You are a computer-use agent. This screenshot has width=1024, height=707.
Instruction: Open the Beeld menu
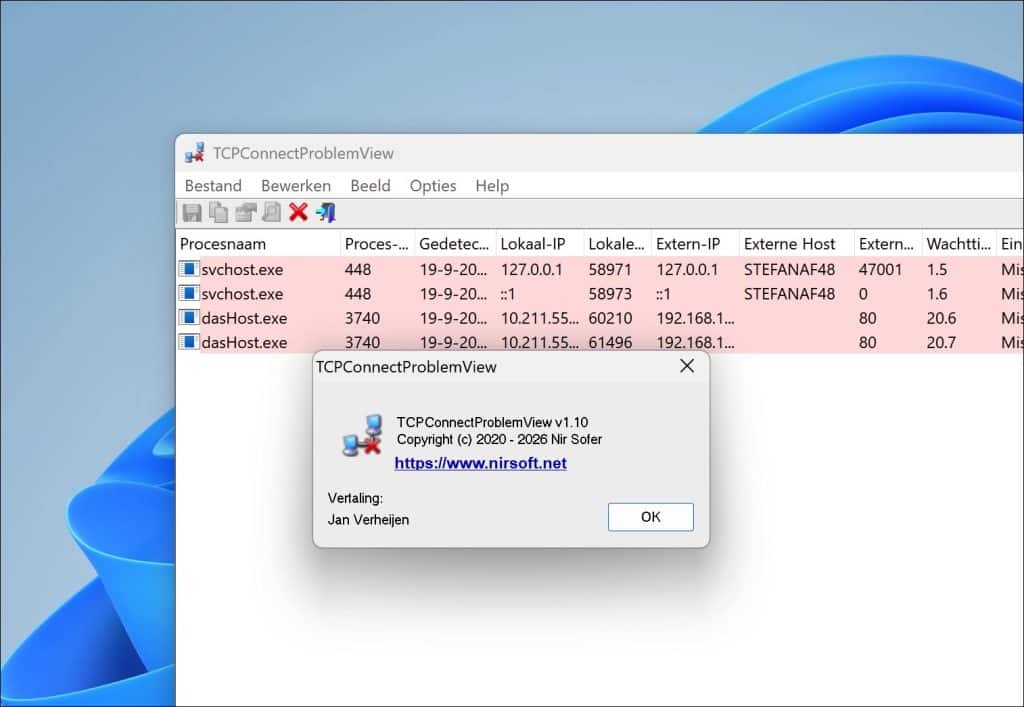coord(370,186)
